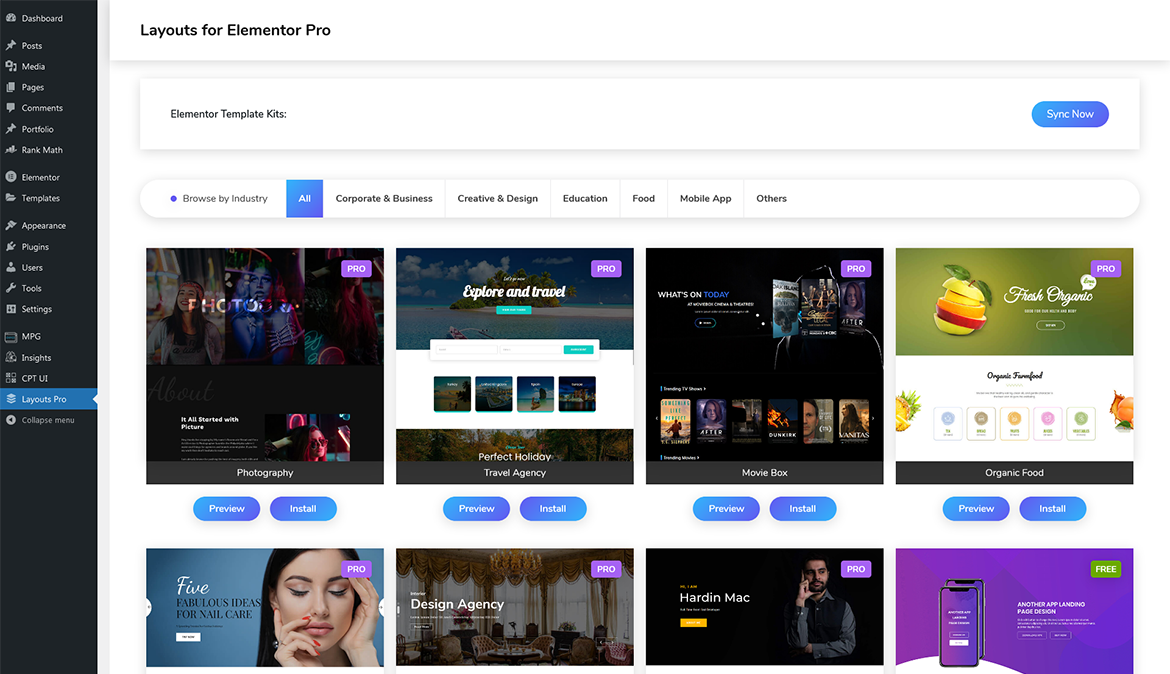Click the CPT UI grid icon

pyautogui.click(x=10, y=378)
